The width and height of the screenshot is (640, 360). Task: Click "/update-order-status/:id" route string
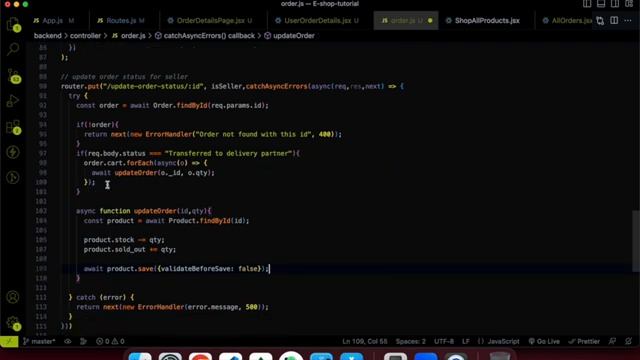pos(153,87)
